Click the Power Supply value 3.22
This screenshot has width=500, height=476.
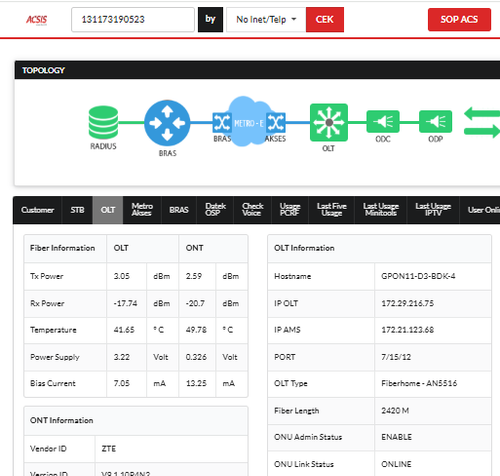[121, 357]
